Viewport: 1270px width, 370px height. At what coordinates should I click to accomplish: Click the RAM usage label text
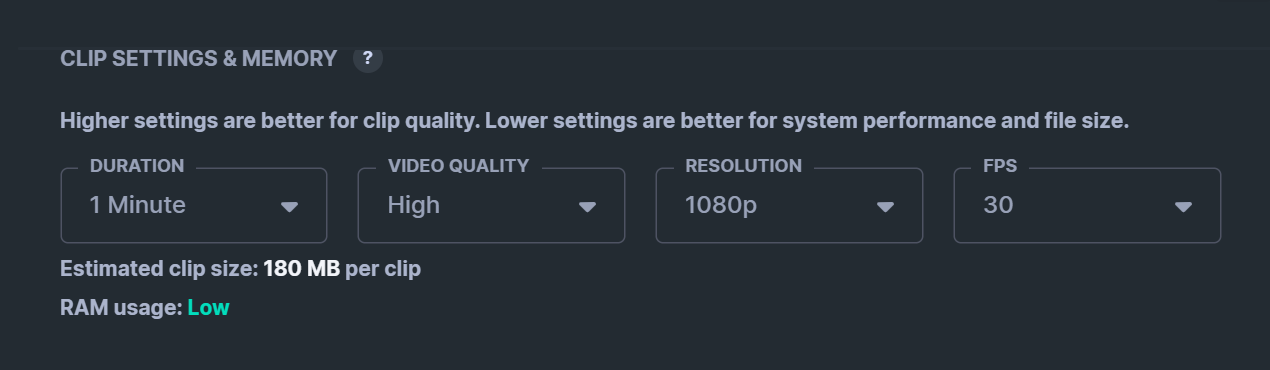tap(121, 307)
